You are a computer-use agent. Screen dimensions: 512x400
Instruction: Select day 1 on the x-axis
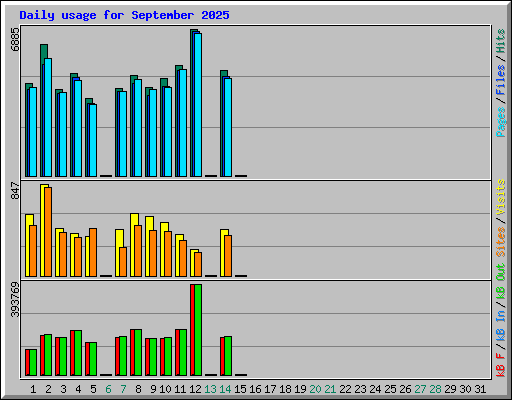click(33, 389)
